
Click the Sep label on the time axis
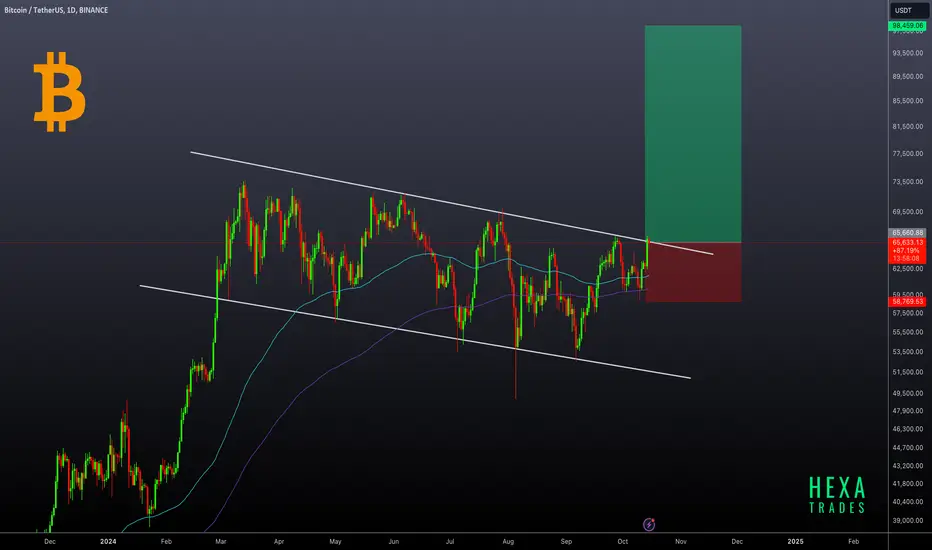click(566, 541)
